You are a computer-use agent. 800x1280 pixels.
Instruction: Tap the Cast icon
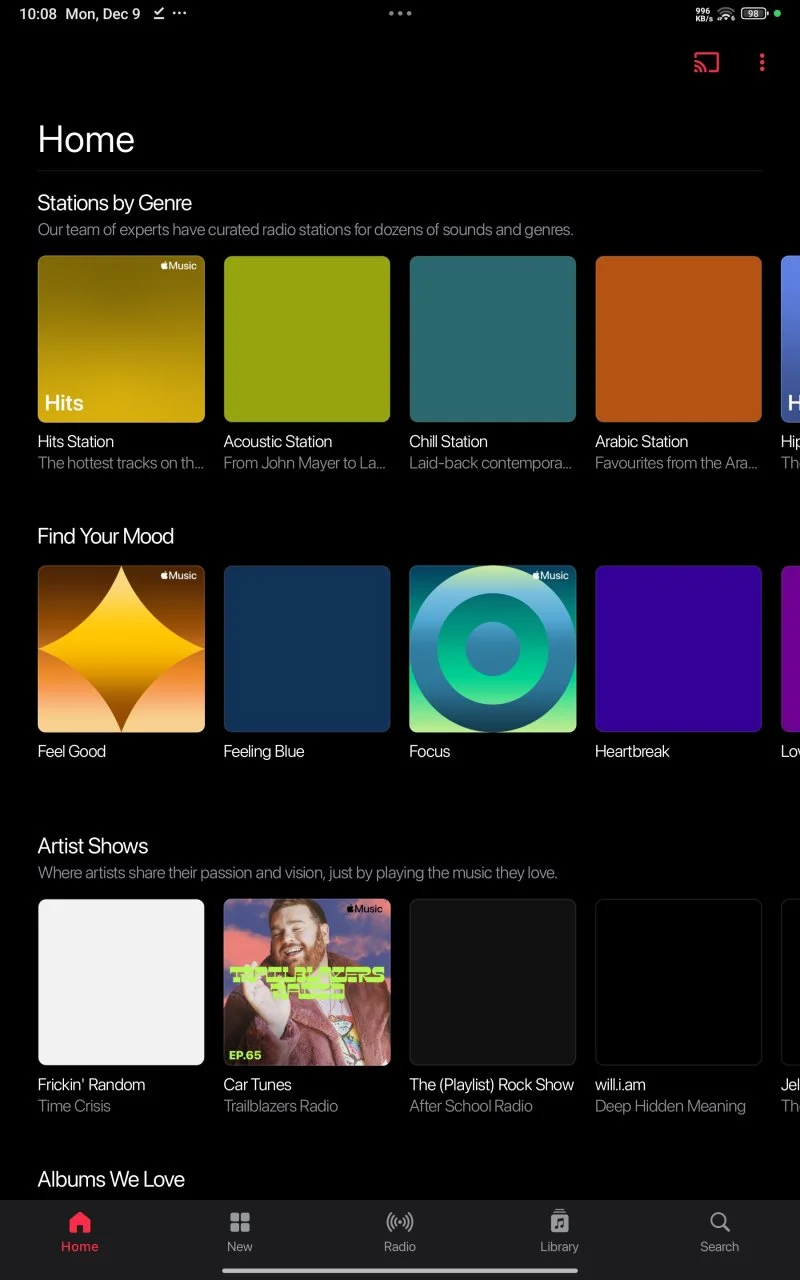coord(706,63)
